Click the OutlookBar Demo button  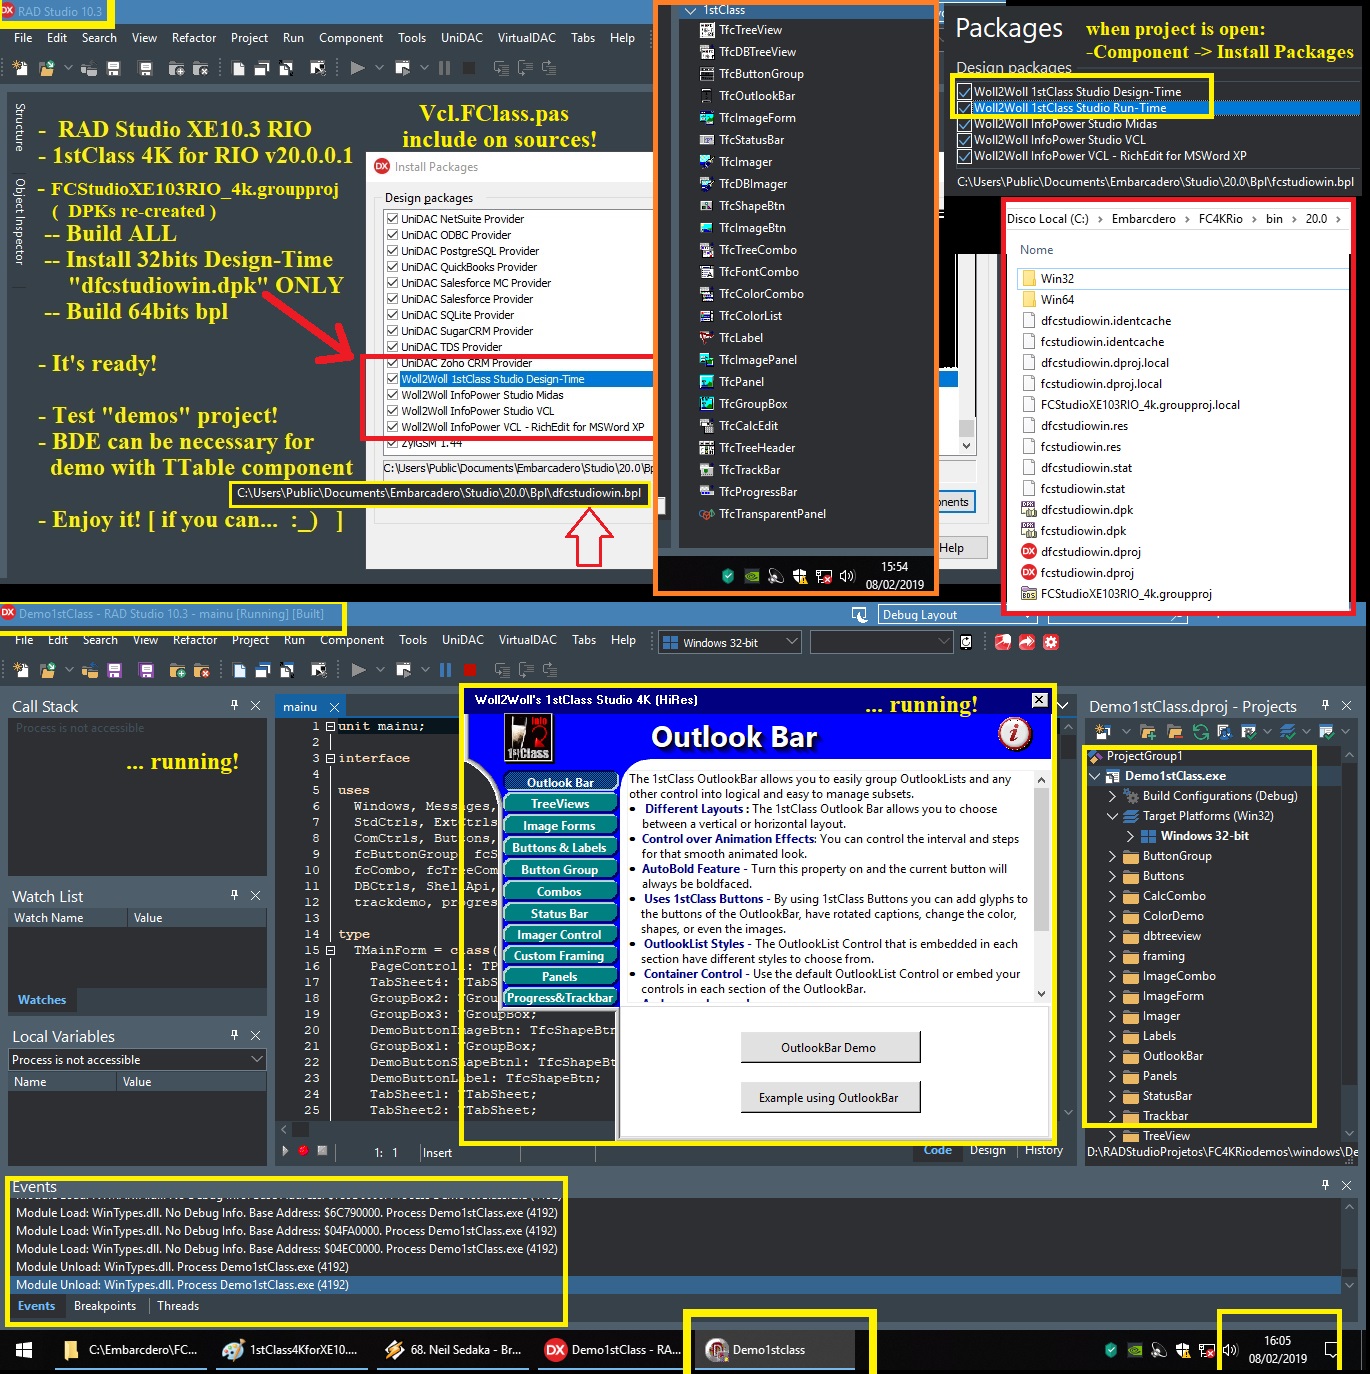coord(829,1048)
